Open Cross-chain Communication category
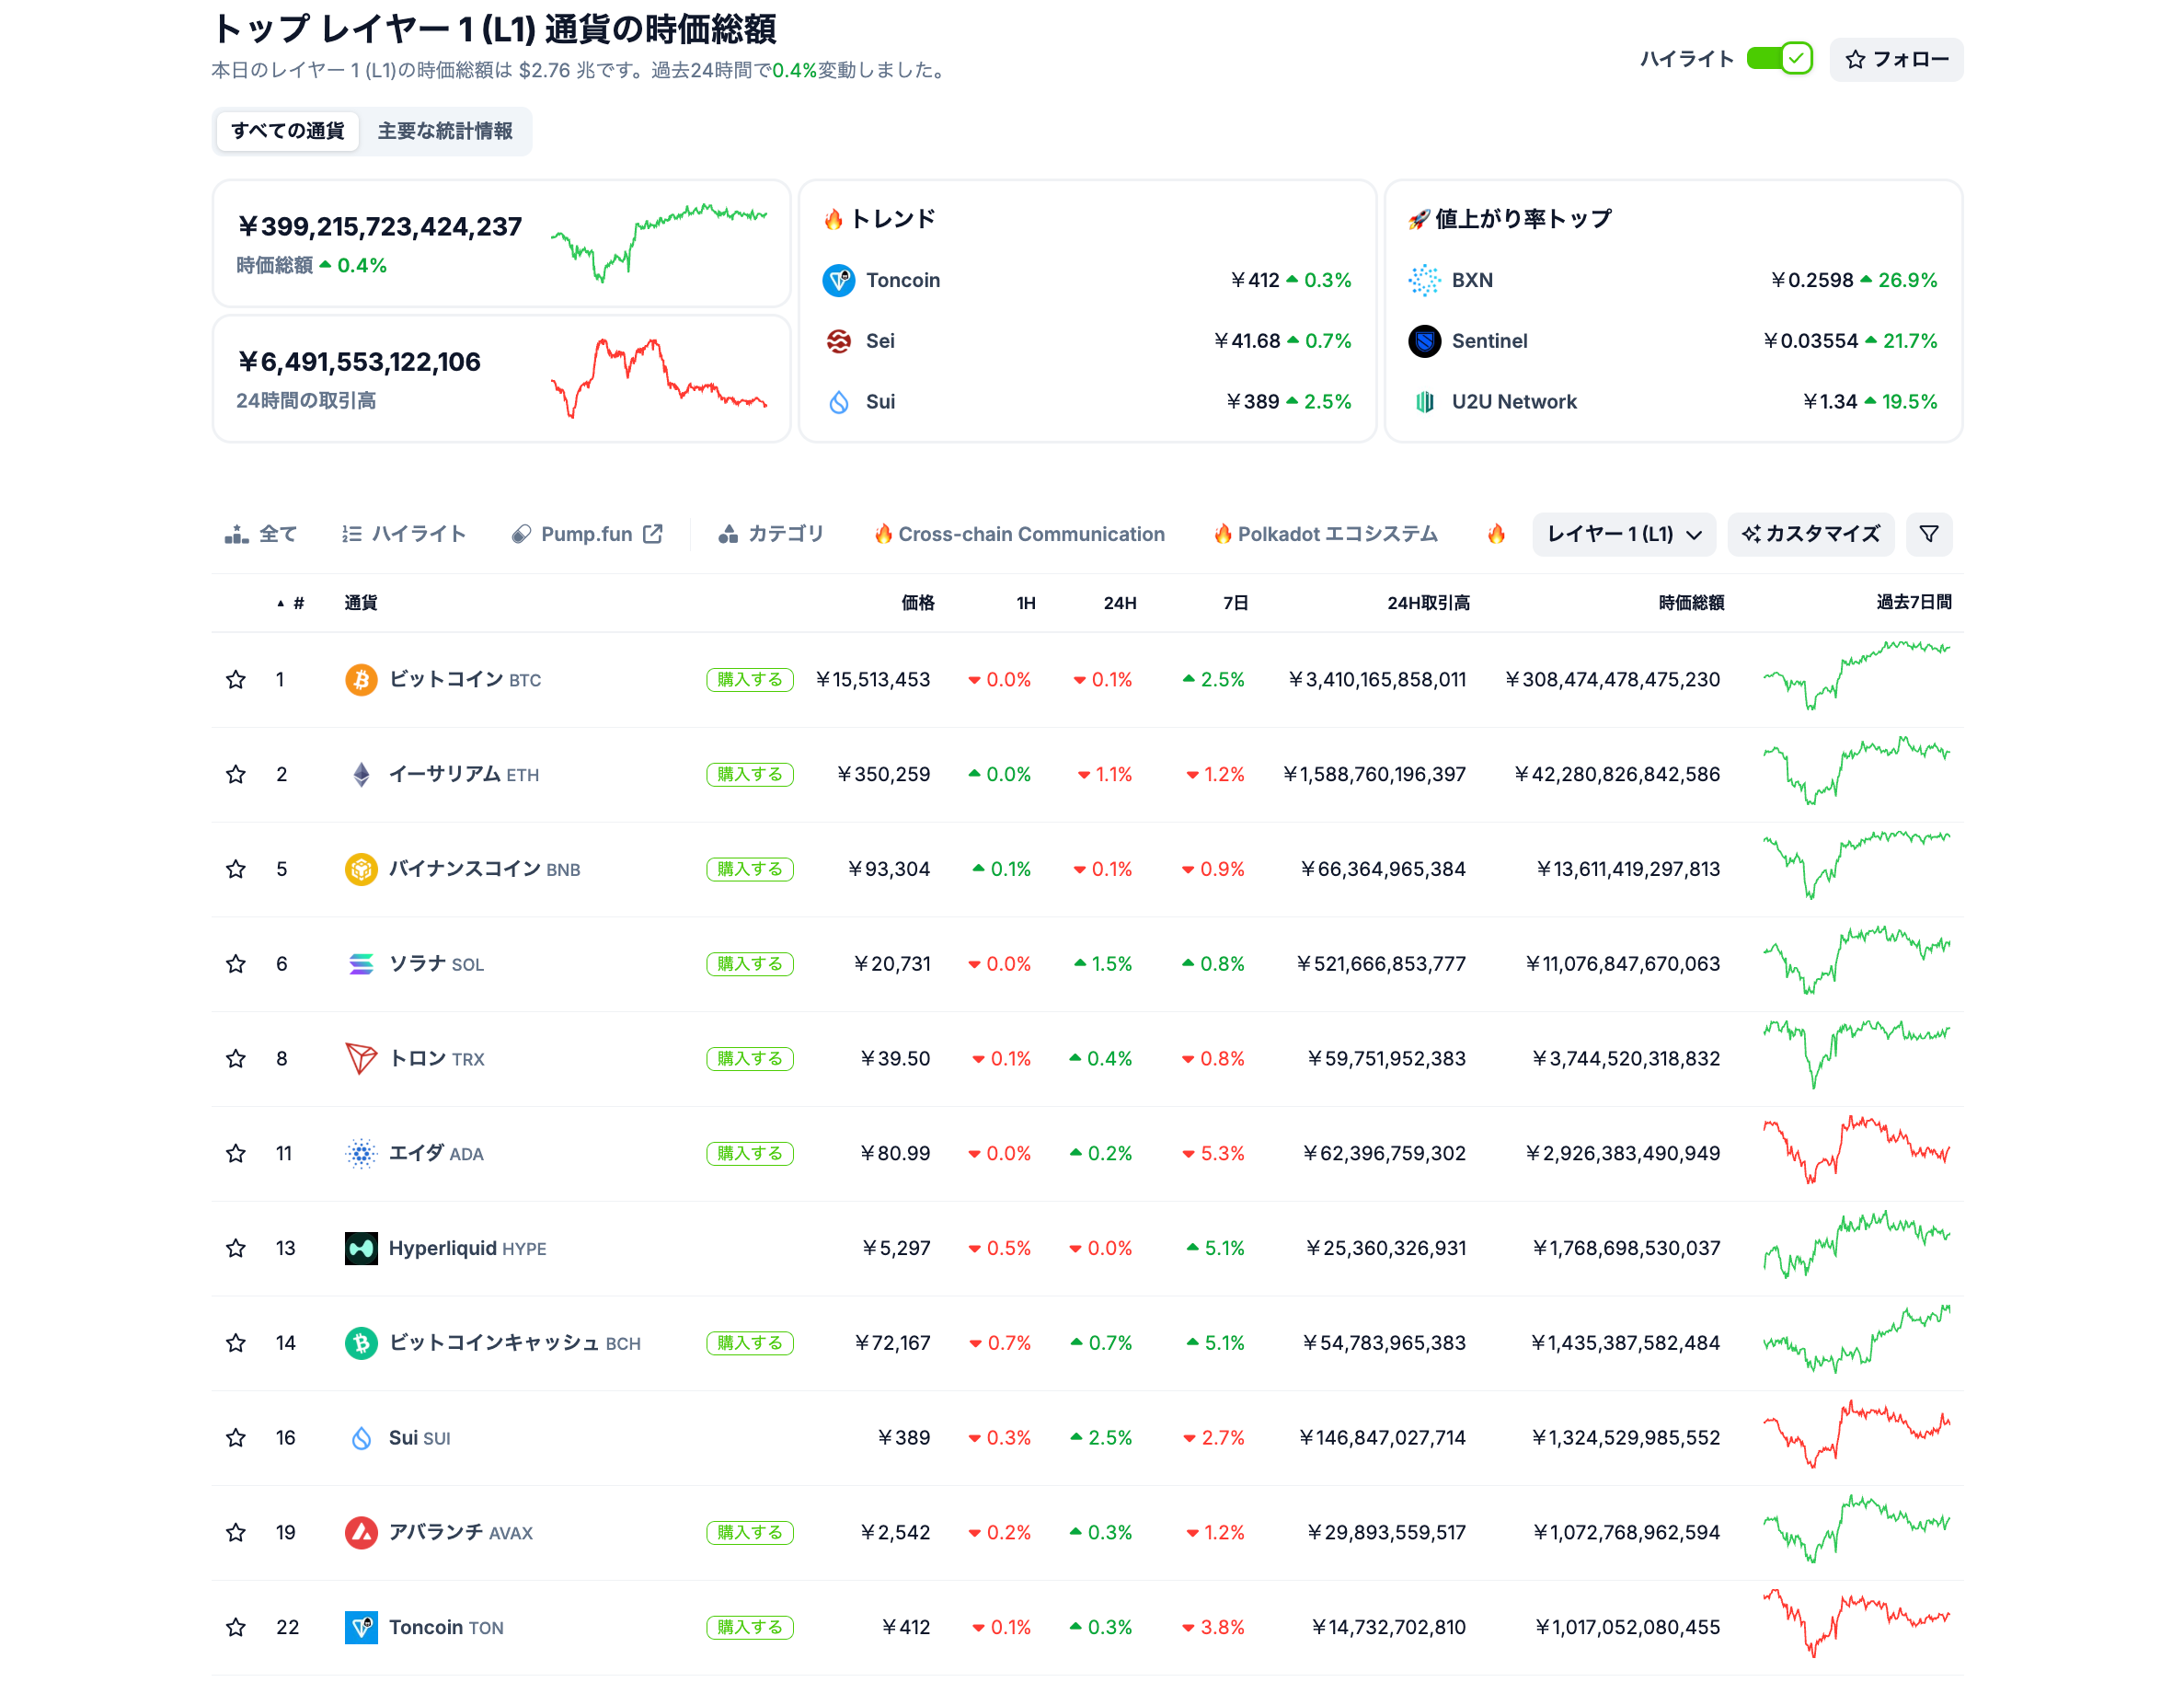The image size is (2184, 1682). click(1019, 535)
